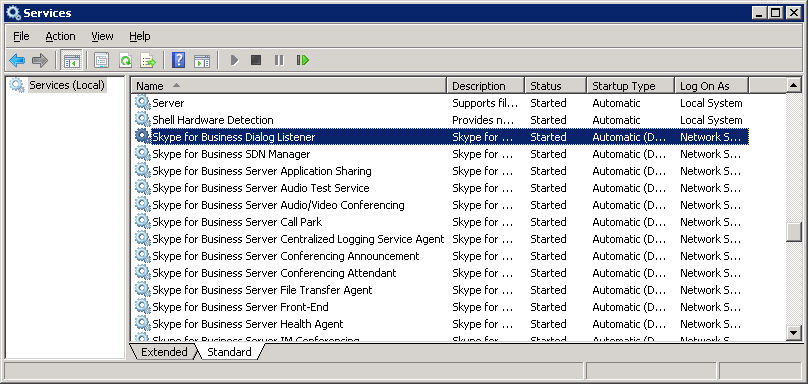The width and height of the screenshot is (808, 384).
Task: Click the Stop Service square icon
Action: coord(256,60)
